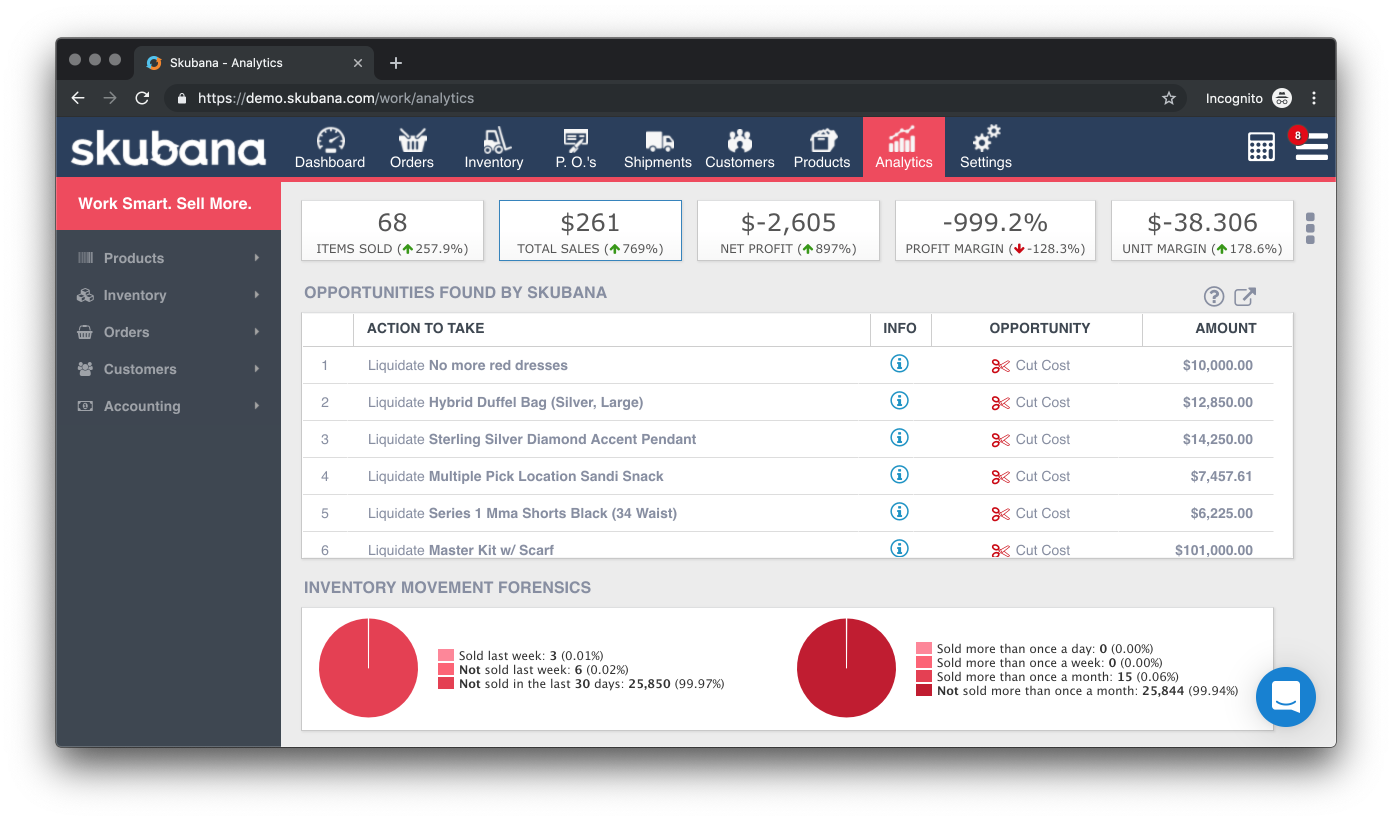Sort by Opportunity column header
The width and height of the screenshot is (1392, 821).
[1039, 328]
